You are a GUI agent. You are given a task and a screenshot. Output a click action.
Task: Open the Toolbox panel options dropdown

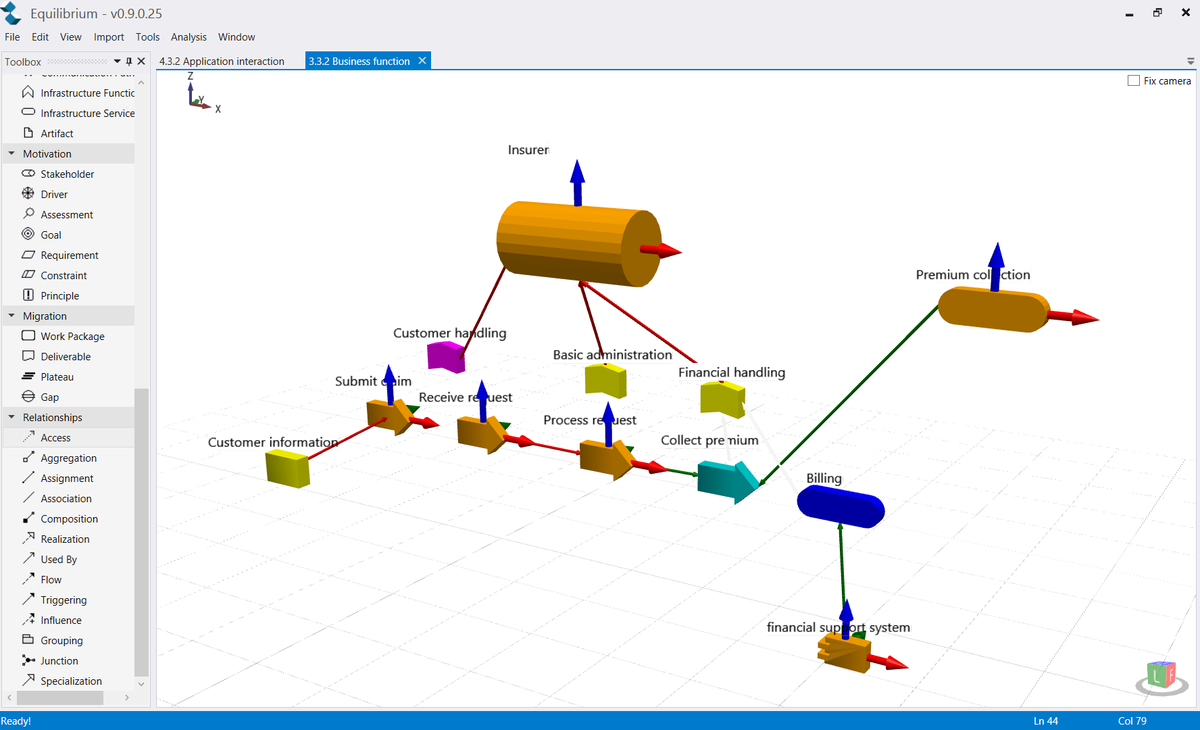(117, 62)
